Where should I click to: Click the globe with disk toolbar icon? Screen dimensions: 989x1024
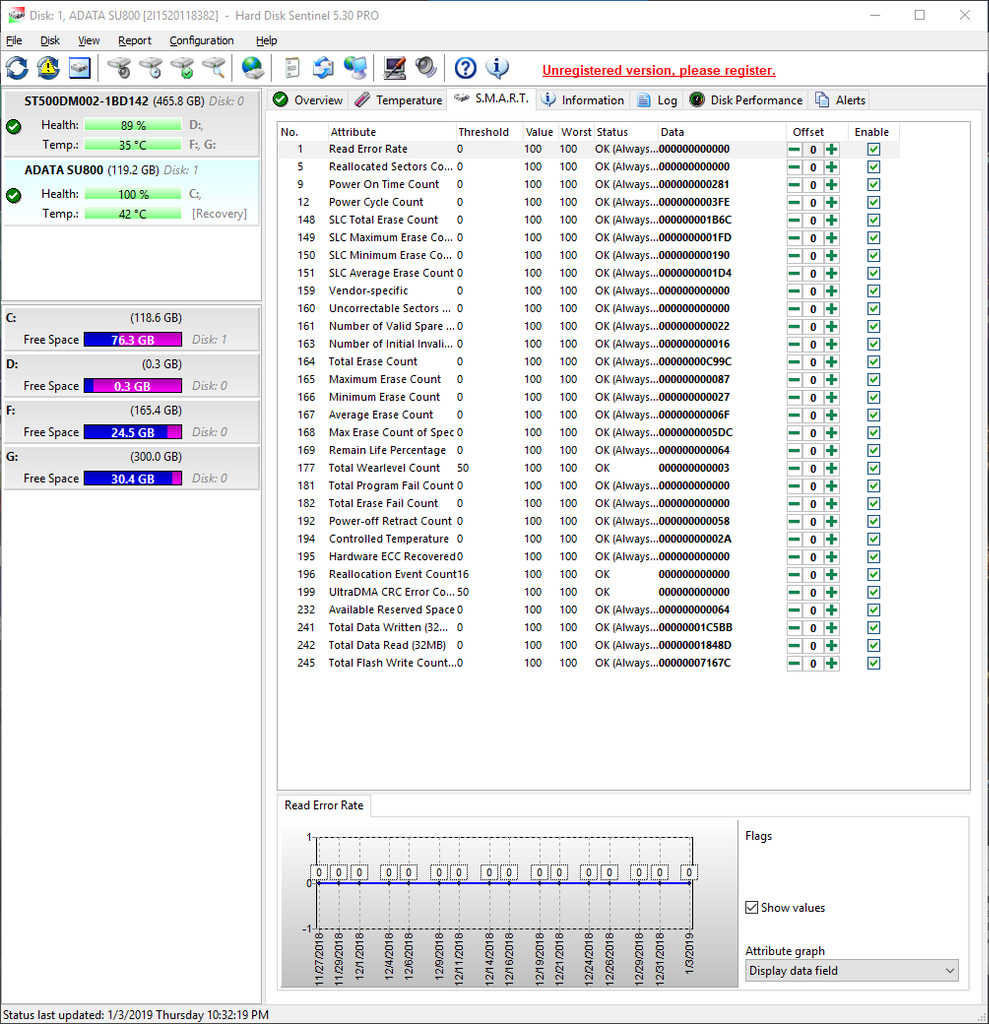coord(253,68)
